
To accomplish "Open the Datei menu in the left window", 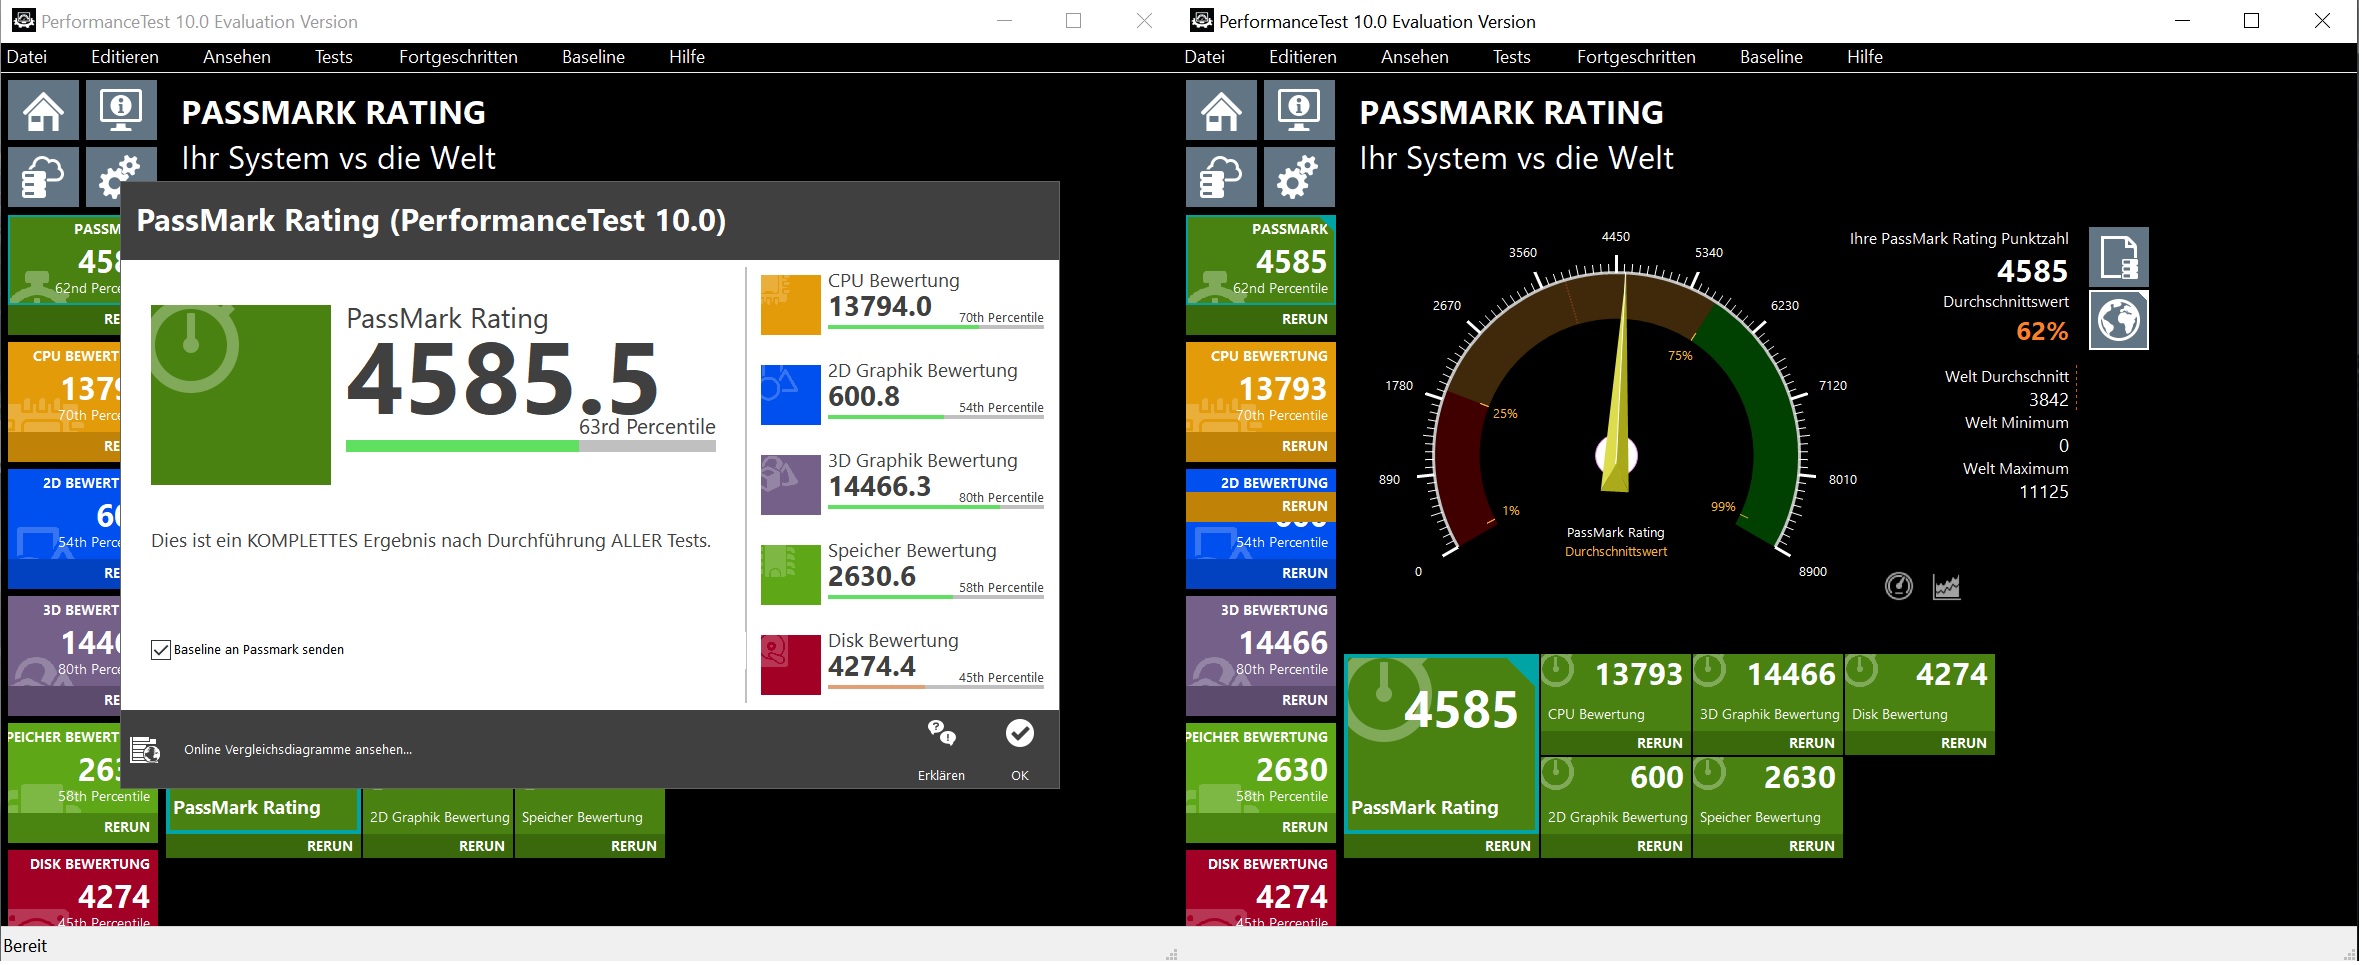I will coord(27,57).
